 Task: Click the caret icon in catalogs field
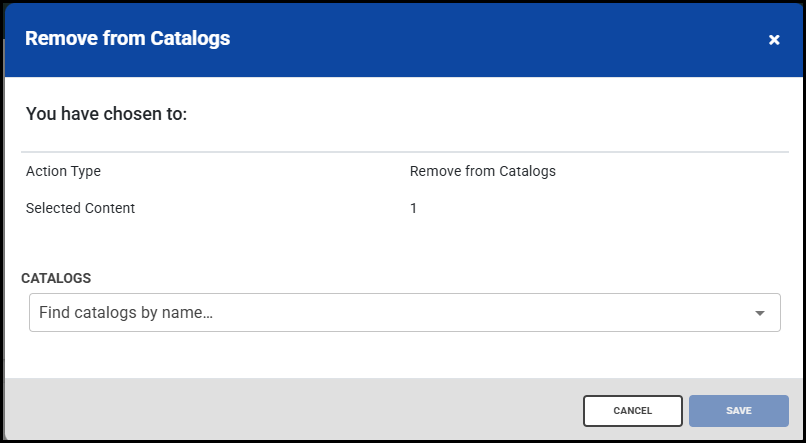760,313
